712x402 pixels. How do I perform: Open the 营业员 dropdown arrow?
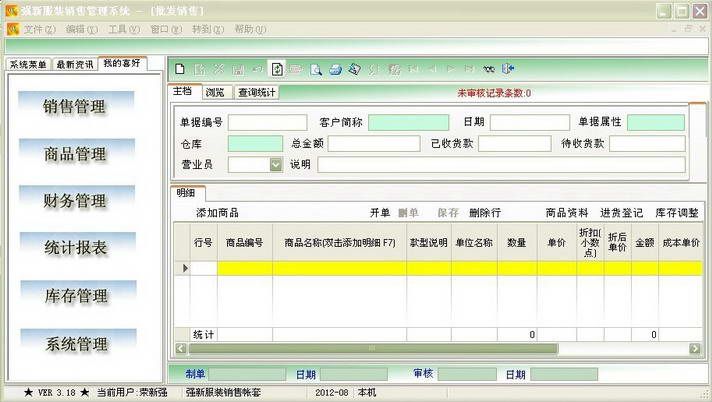pyautogui.click(x=276, y=164)
